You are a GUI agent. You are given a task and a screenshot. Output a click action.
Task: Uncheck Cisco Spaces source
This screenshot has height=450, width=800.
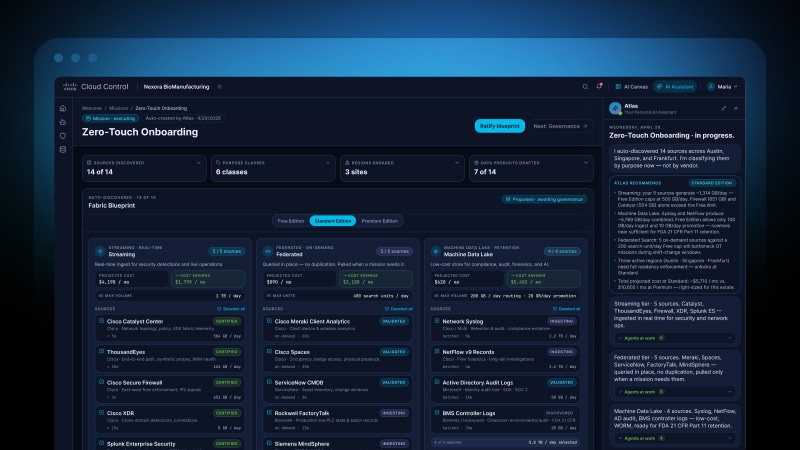pos(269,352)
